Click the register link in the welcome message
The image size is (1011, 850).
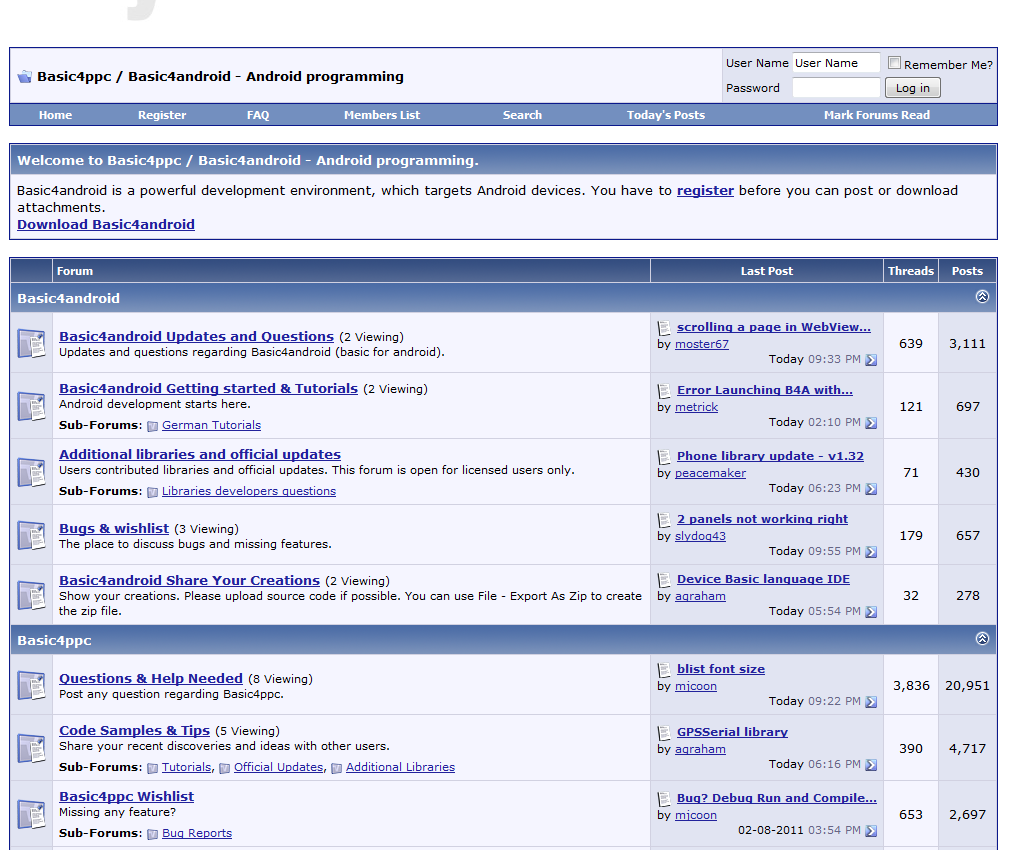705,190
